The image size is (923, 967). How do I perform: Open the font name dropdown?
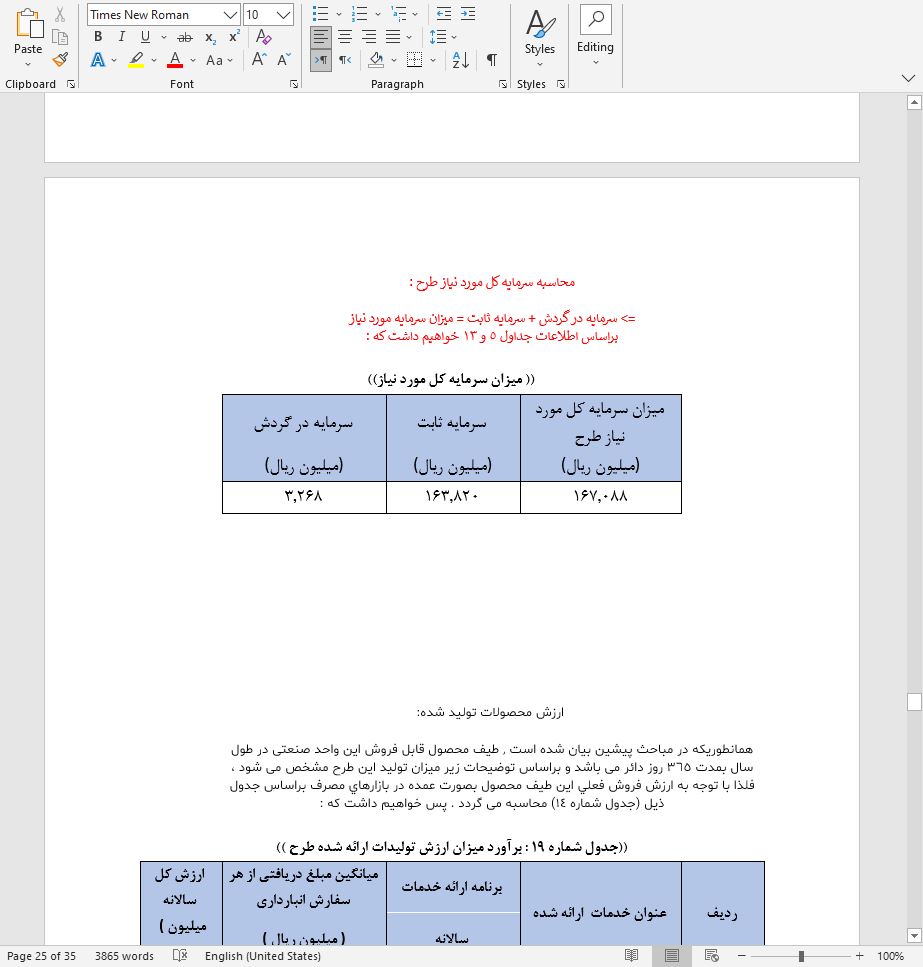pos(229,14)
